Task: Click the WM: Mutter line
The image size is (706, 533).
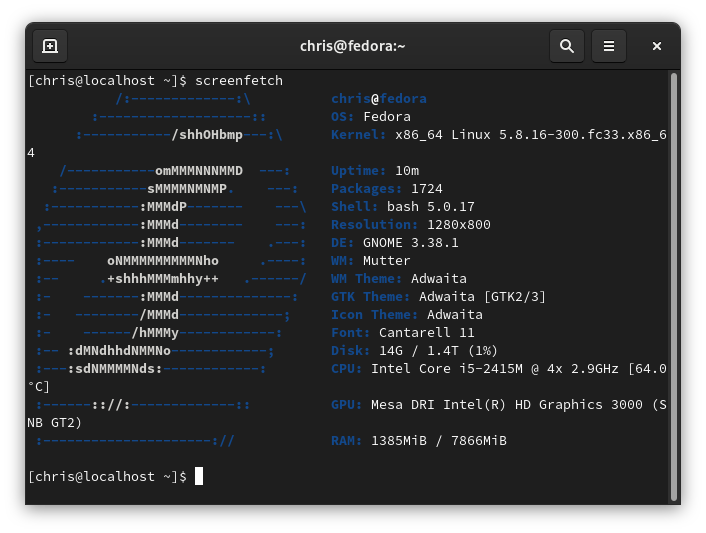Action: click(371, 261)
